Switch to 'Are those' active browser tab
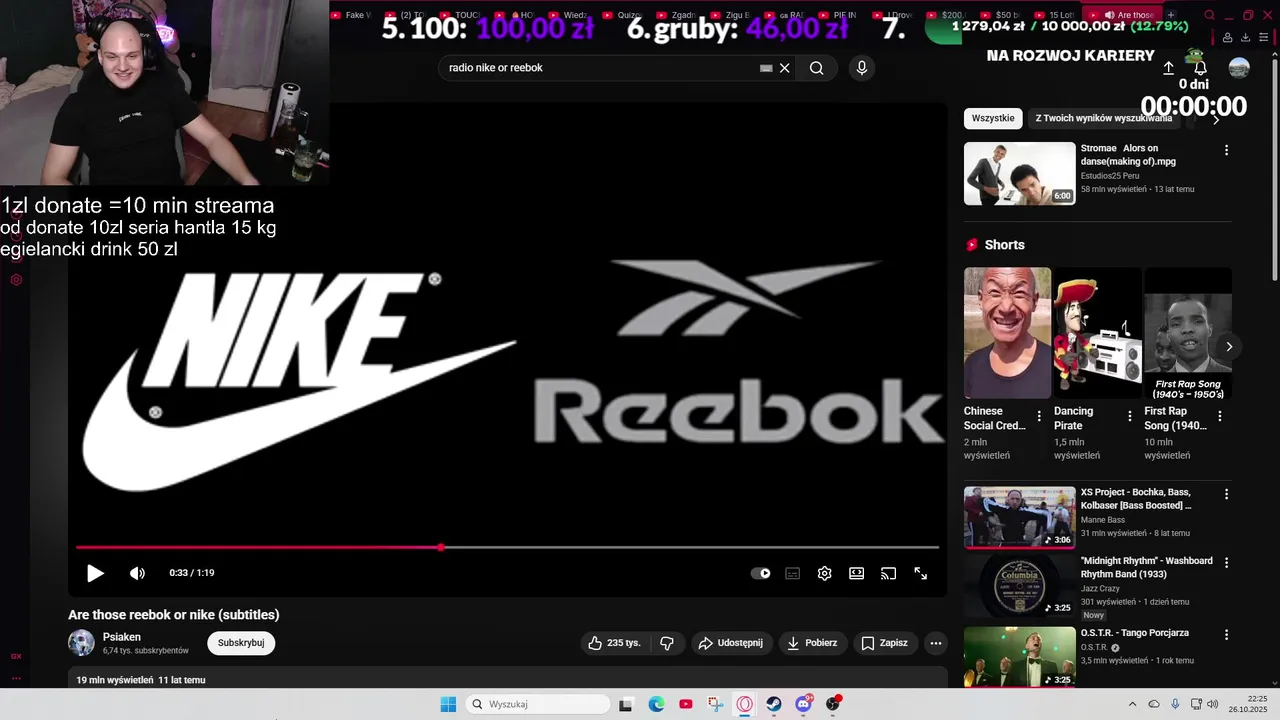Viewport: 1280px width, 720px height. click(1128, 15)
